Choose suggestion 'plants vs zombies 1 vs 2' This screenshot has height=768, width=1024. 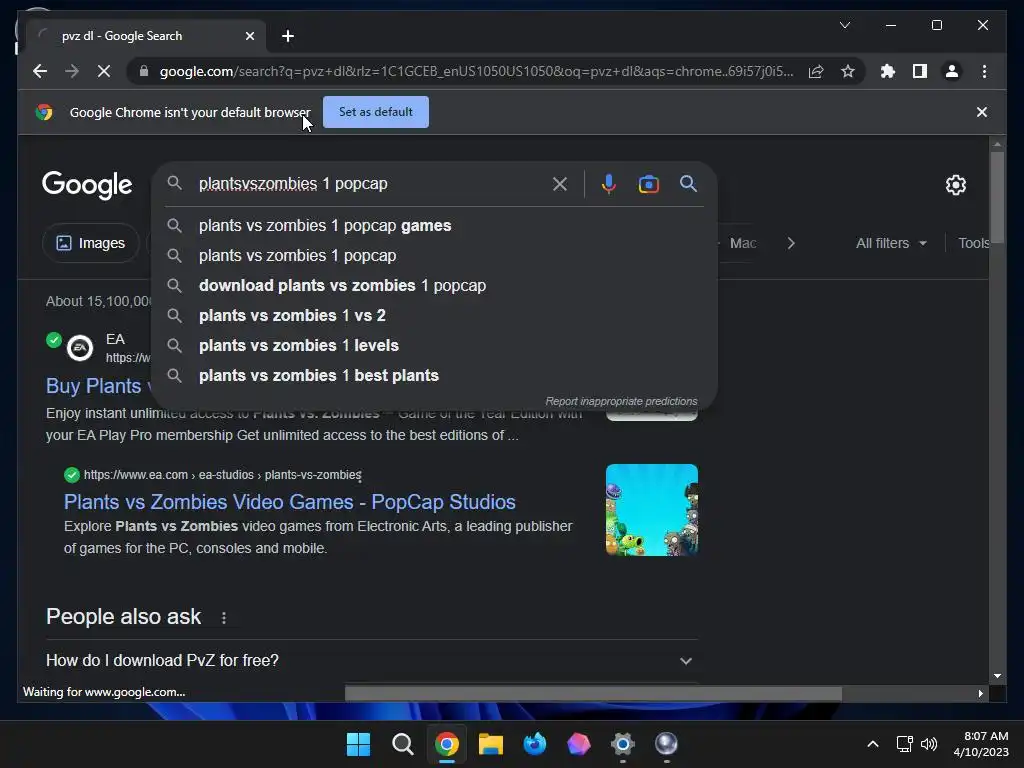click(x=434, y=315)
